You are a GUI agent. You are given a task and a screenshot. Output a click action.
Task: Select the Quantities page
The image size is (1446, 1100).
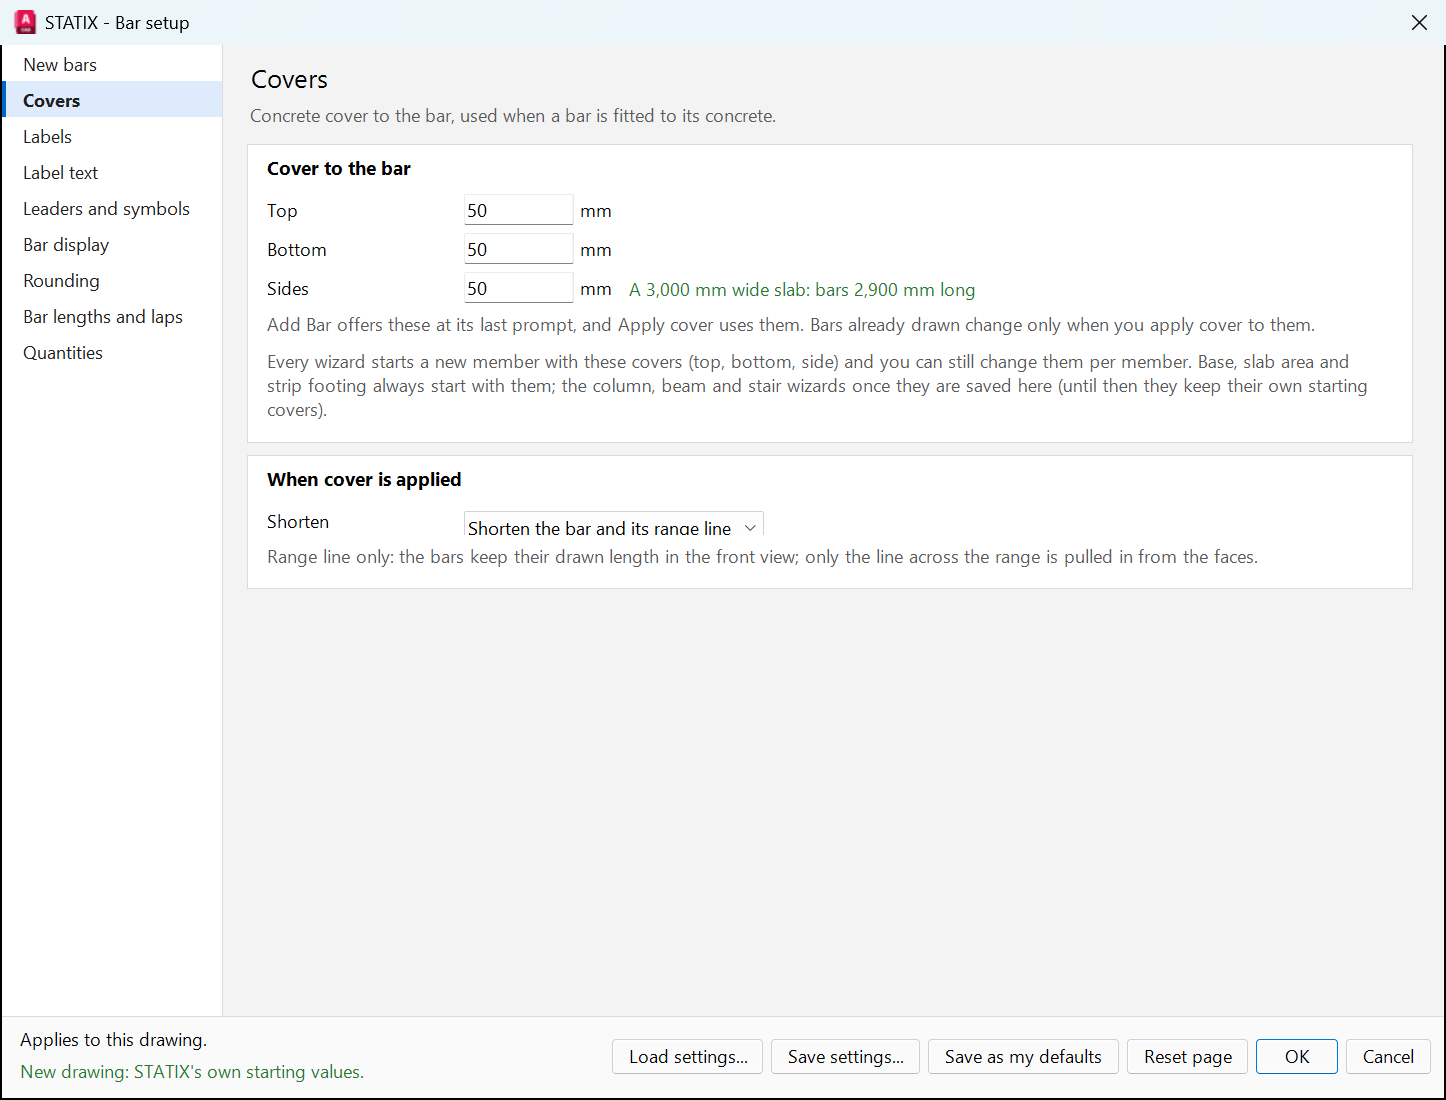point(112,352)
